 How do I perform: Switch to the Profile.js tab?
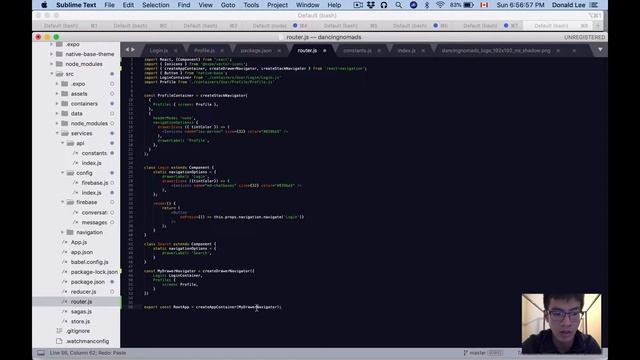tap(204, 51)
